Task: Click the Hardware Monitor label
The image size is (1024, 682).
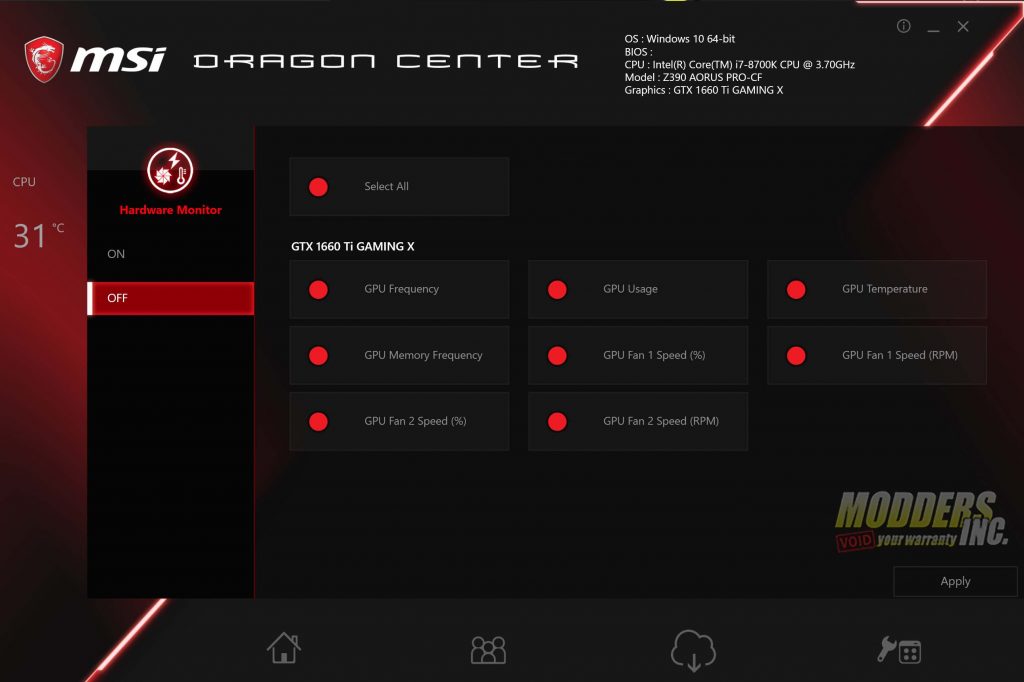Action: click(170, 210)
